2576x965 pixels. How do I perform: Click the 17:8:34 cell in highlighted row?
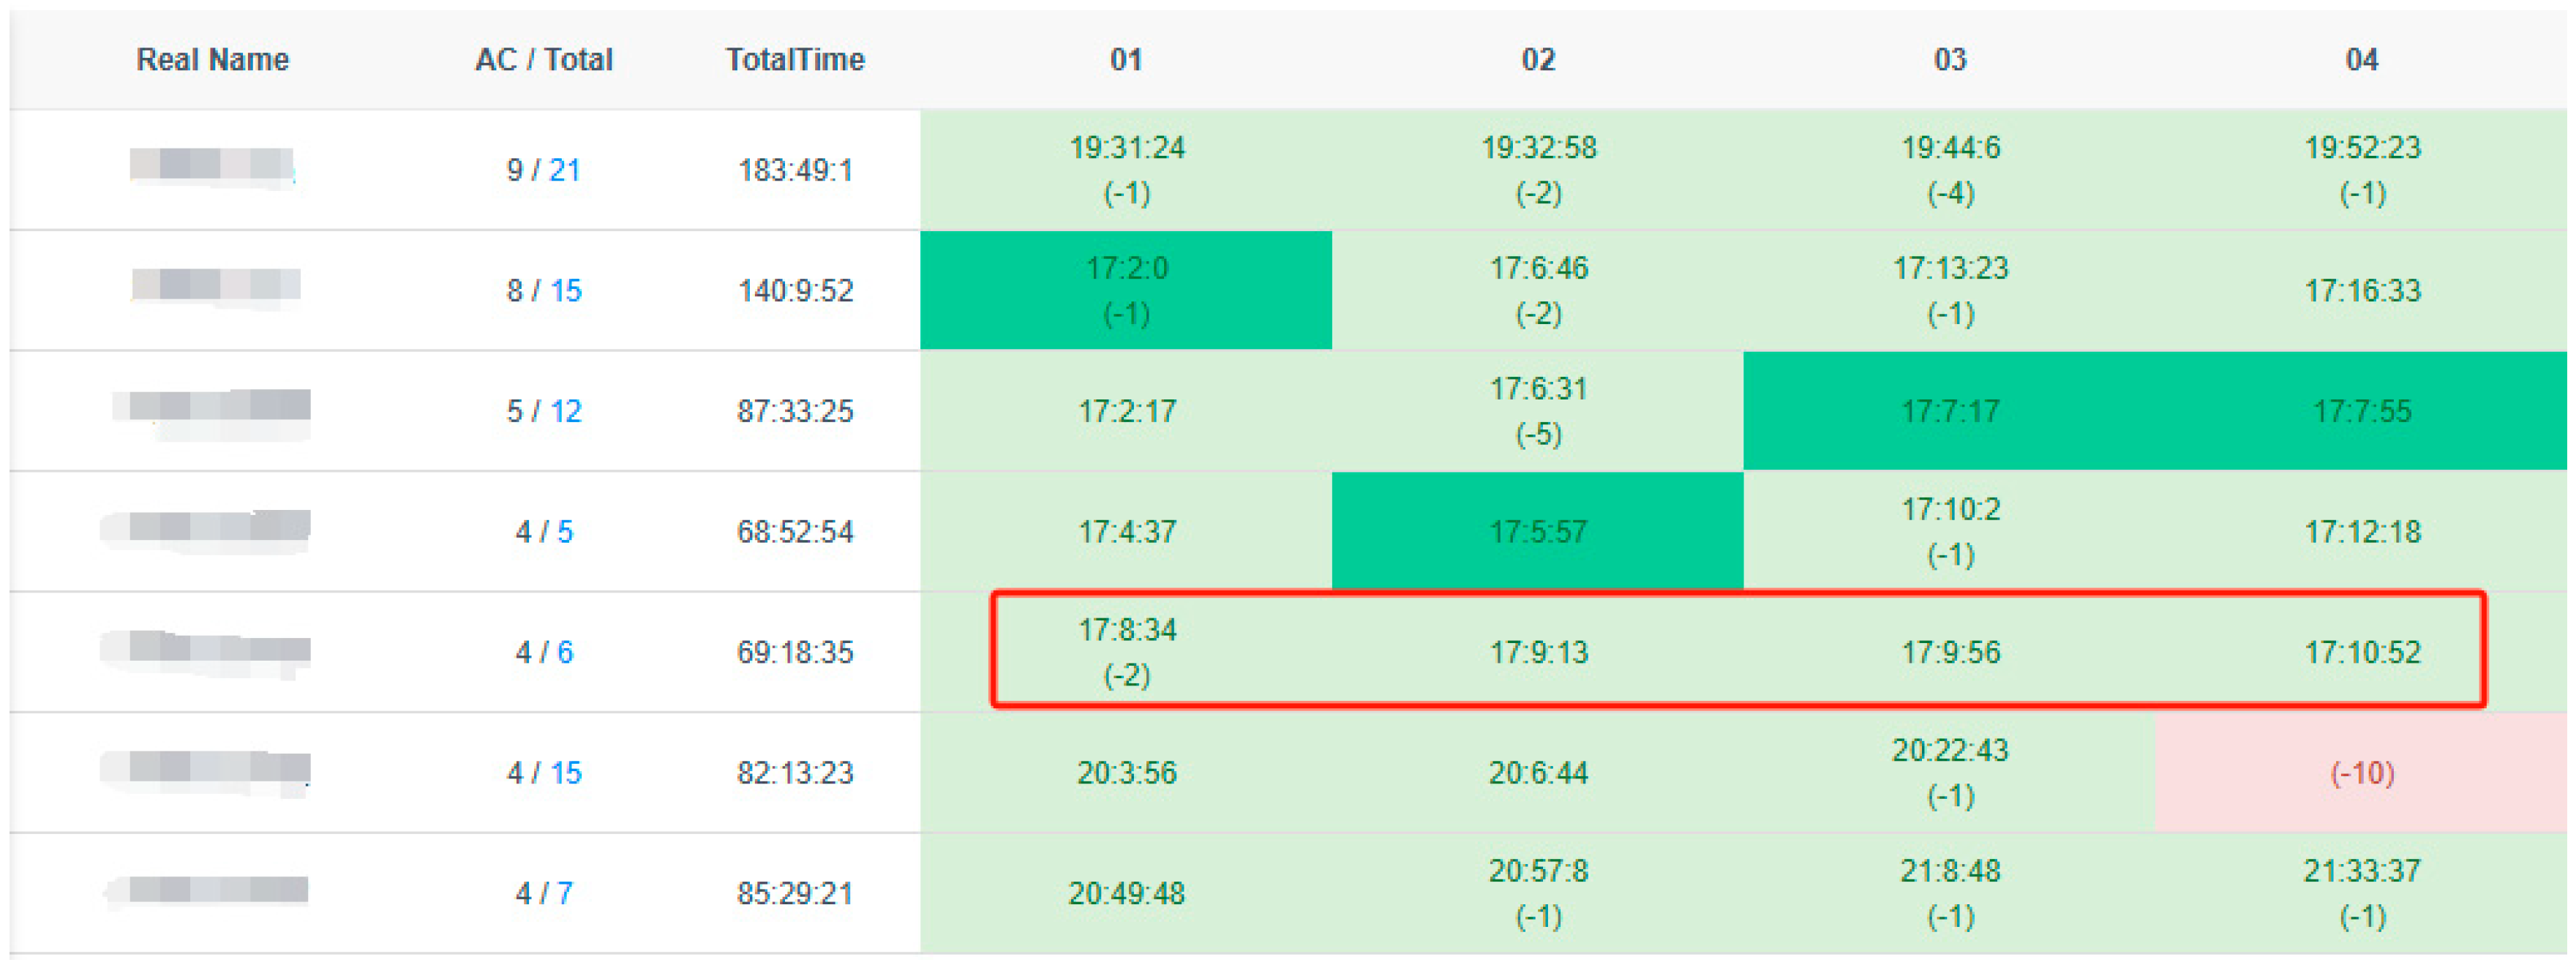point(1126,651)
